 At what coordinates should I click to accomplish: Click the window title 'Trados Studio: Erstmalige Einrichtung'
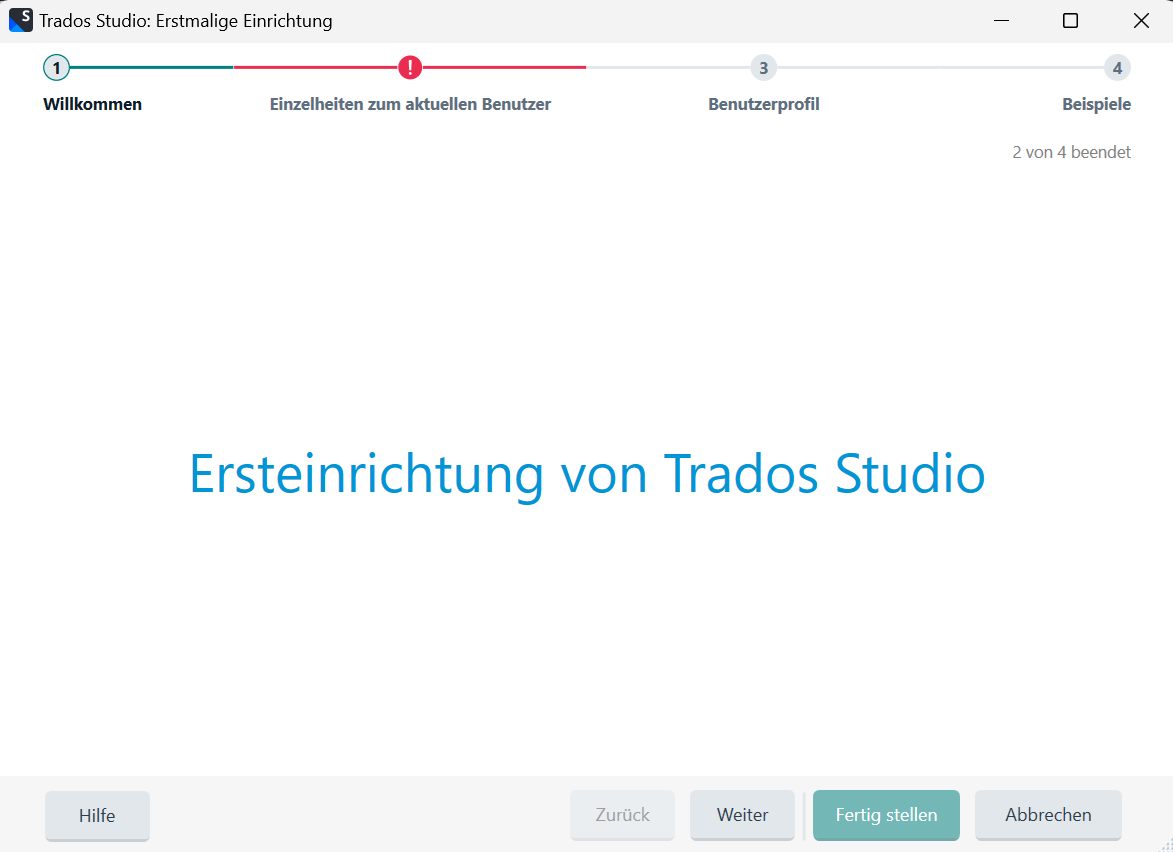tap(186, 21)
